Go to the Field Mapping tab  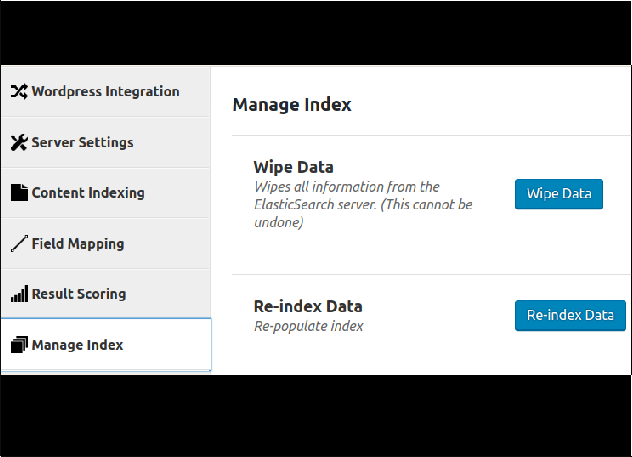[x=105, y=243]
